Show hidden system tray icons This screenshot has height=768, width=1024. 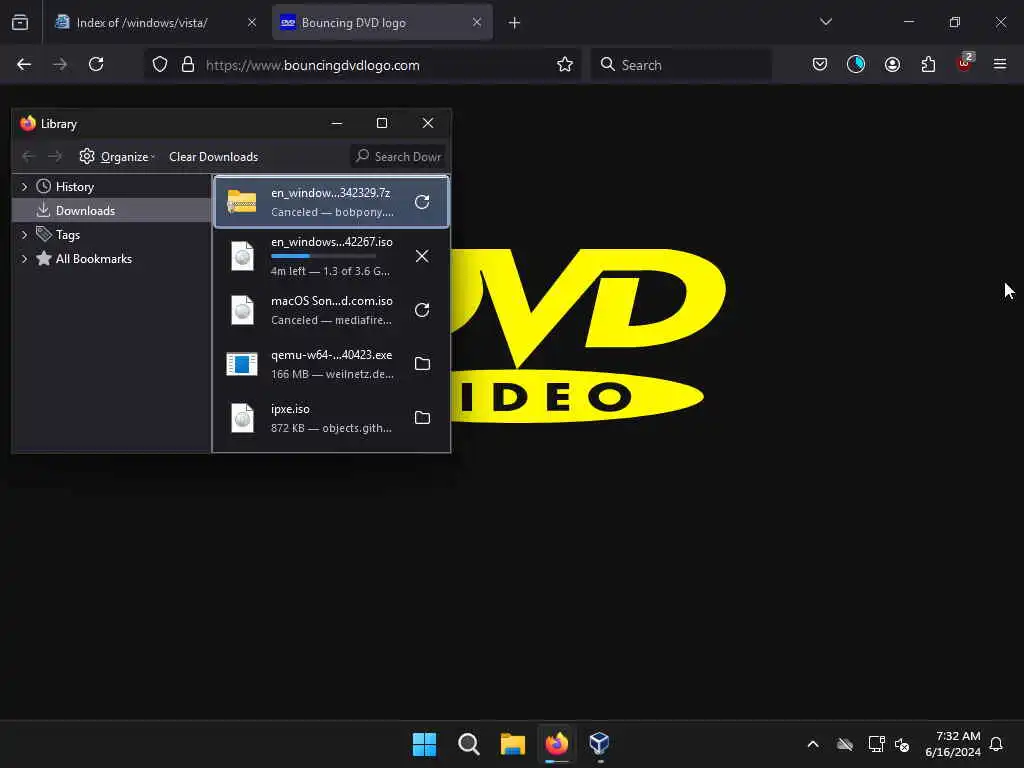pos(813,744)
